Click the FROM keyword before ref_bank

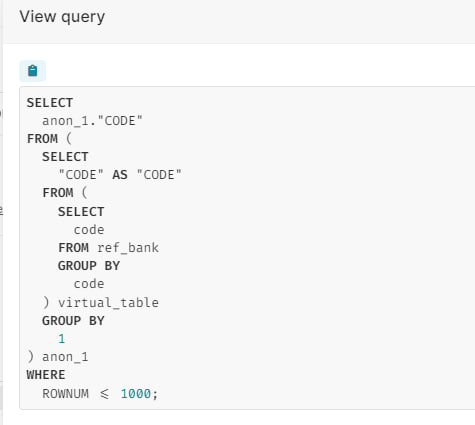[73, 248]
